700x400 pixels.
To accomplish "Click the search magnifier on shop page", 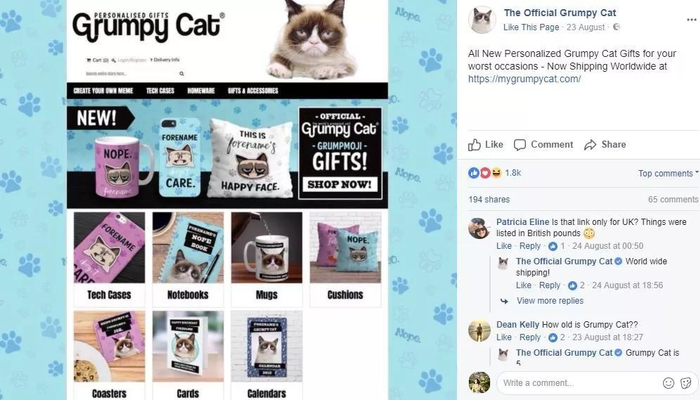I will [x=182, y=74].
